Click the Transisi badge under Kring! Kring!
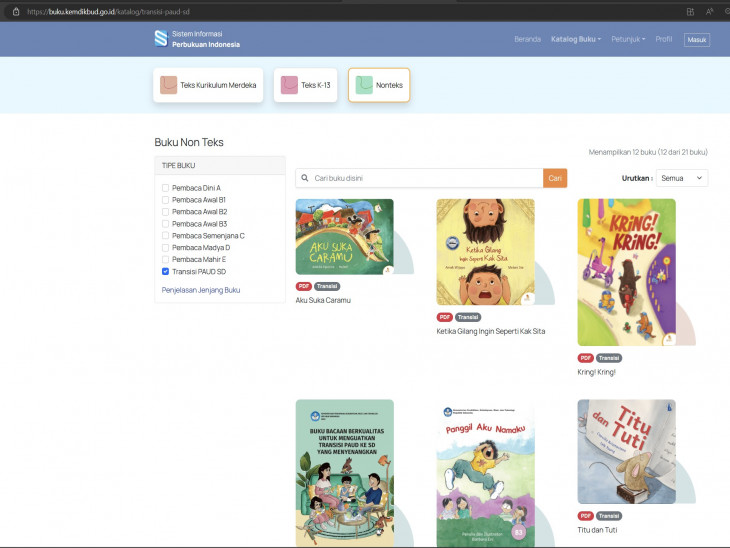This screenshot has height=548, width=730. pos(609,358)
